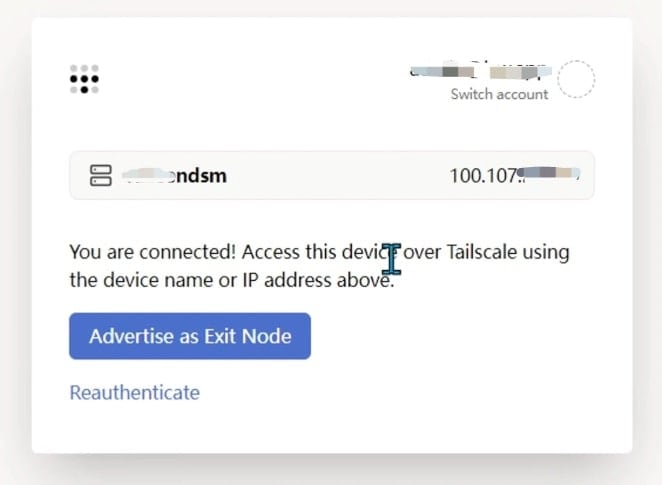Viewport: 662px width, 485px height.
Task: Click the word Tailscale in the message
Action: [482, 252]
